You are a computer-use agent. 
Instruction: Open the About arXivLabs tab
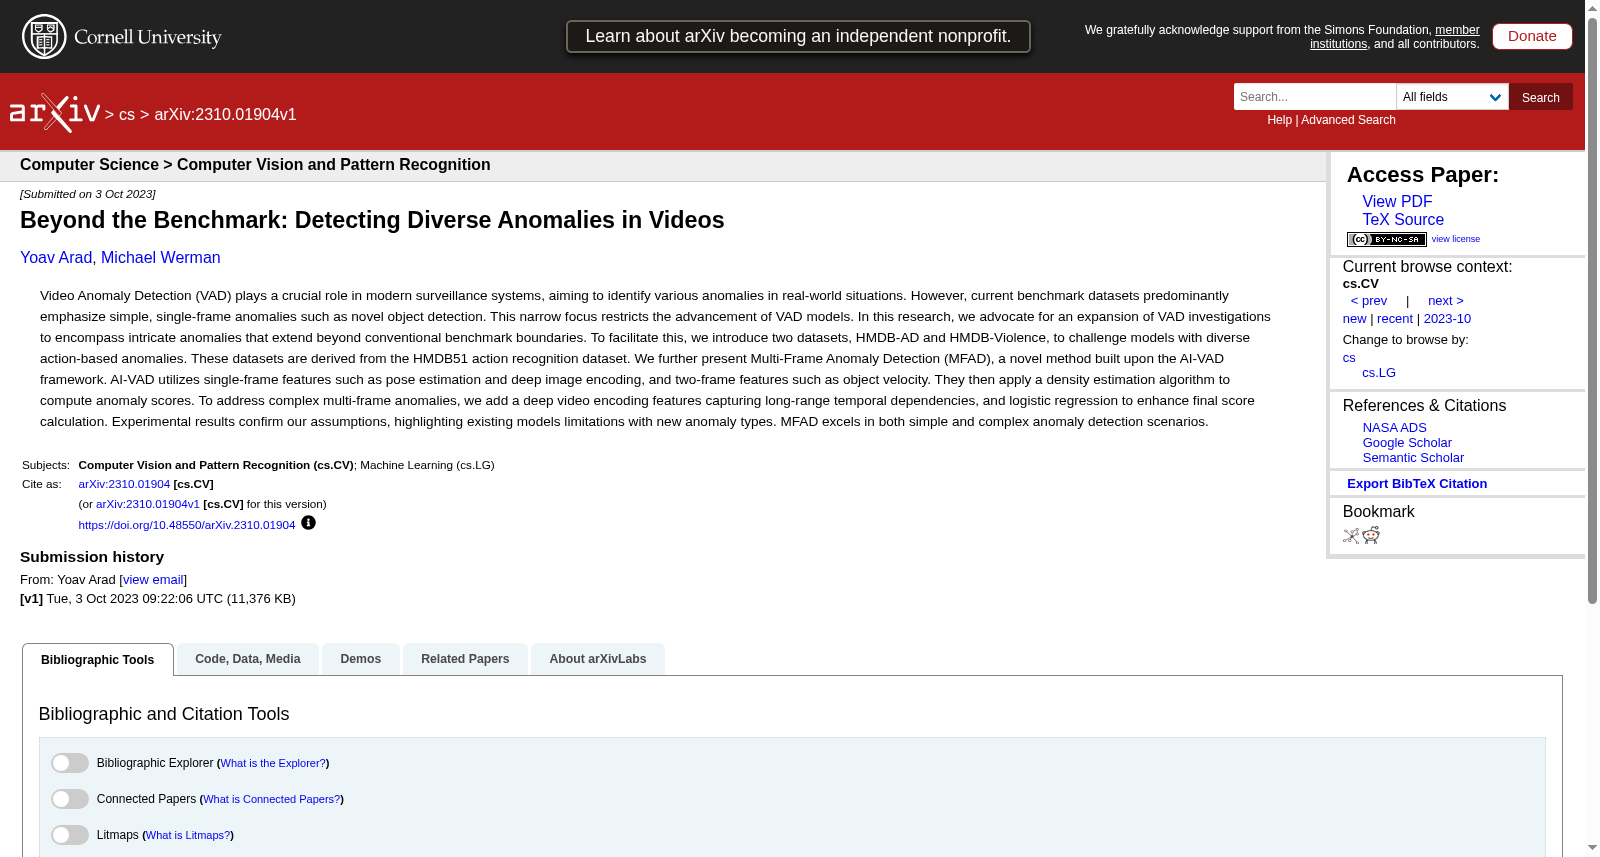pyautogui.click(x=598, y=659)
